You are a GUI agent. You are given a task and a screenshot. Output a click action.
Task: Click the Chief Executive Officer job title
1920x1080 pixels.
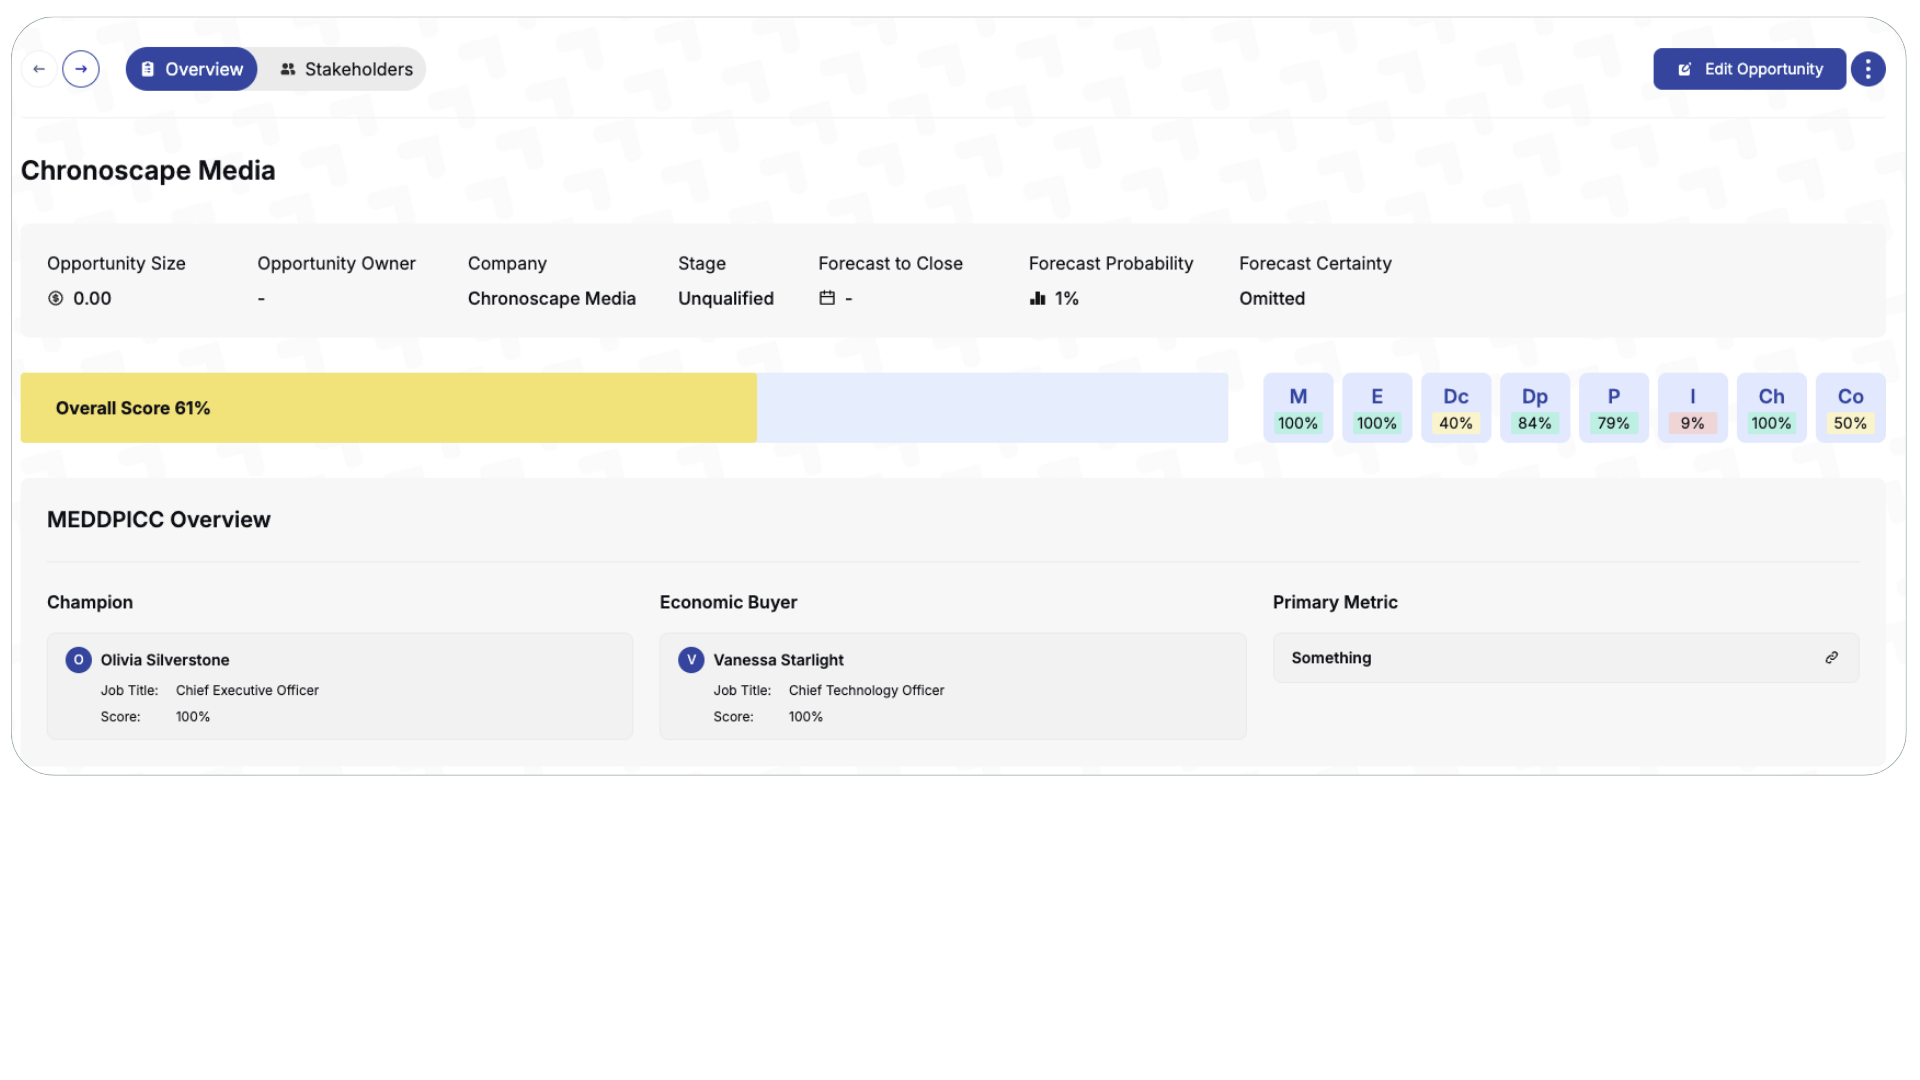247,690
